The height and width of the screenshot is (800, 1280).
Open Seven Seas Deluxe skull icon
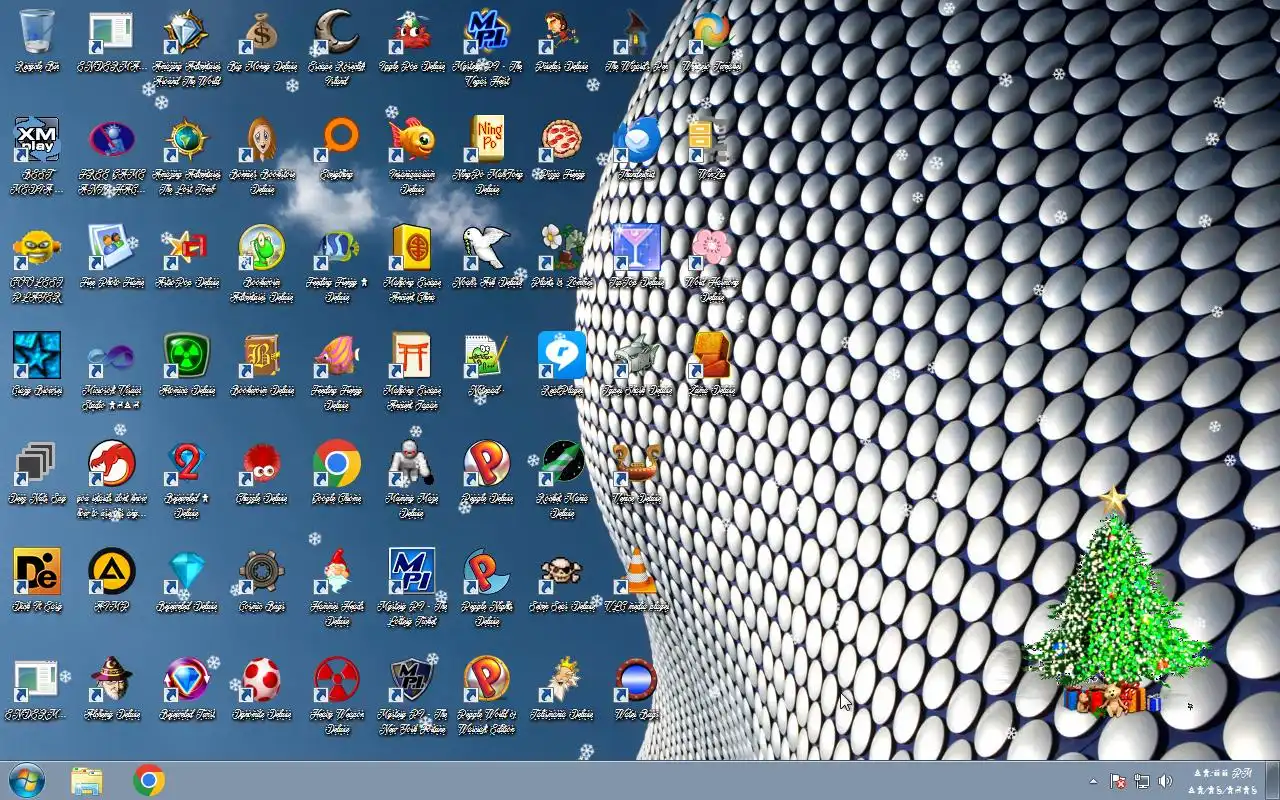(562, 572)
